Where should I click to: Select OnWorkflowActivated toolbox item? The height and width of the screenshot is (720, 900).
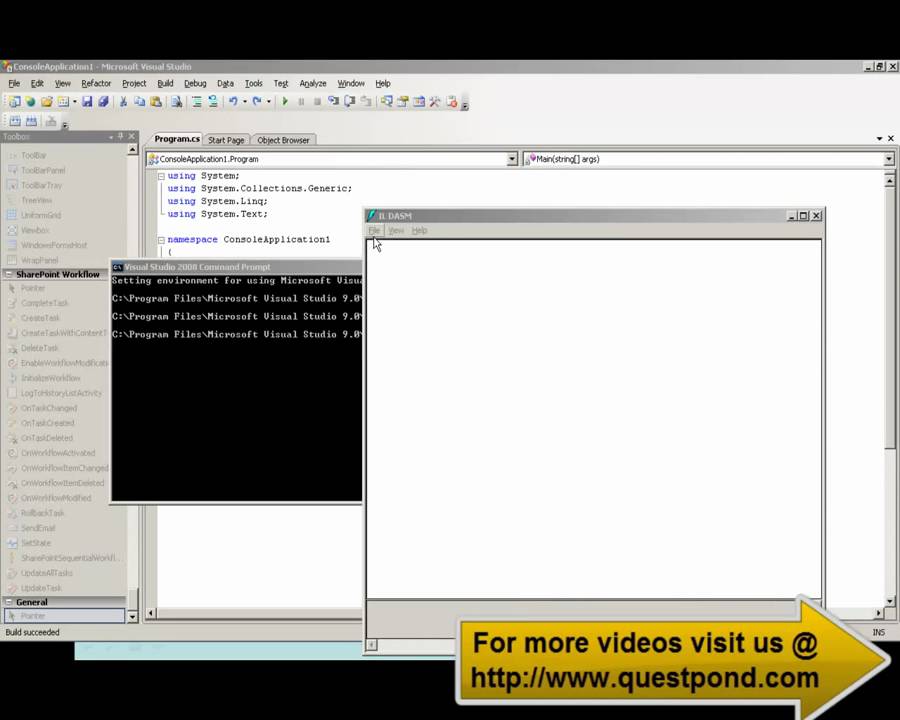click(57, 453)
